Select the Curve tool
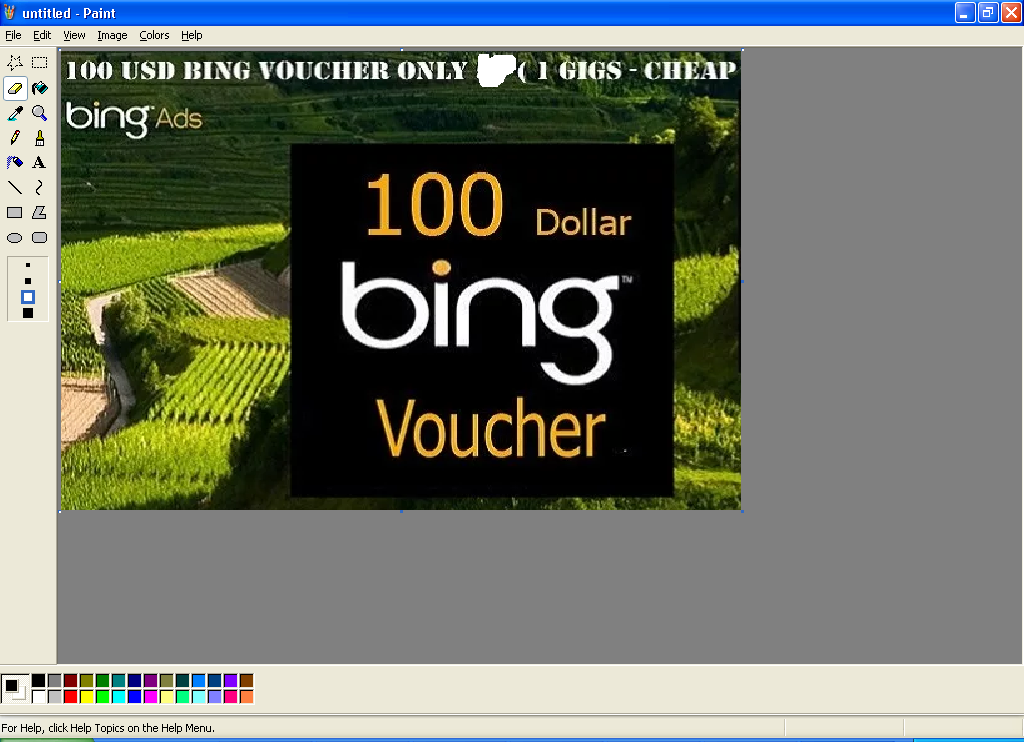 point(40,187)
